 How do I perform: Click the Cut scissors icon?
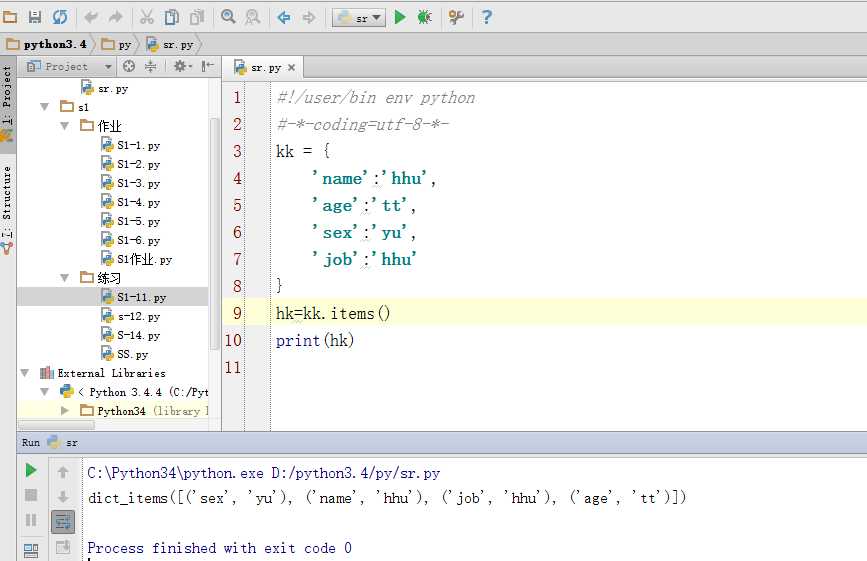coord(147,18)
